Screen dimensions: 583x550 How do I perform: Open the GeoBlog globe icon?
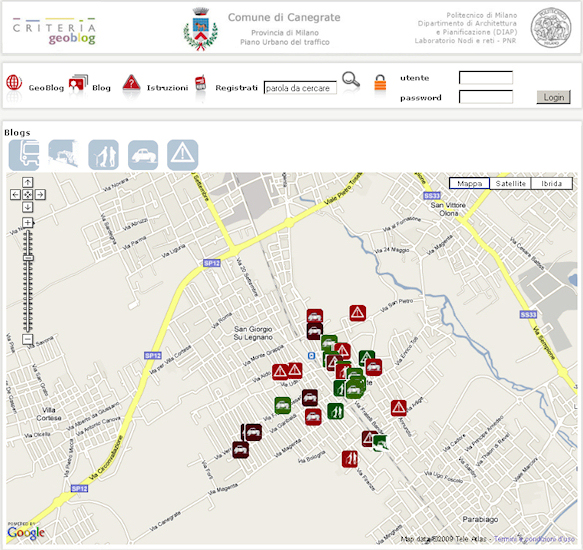pos(14,83)
